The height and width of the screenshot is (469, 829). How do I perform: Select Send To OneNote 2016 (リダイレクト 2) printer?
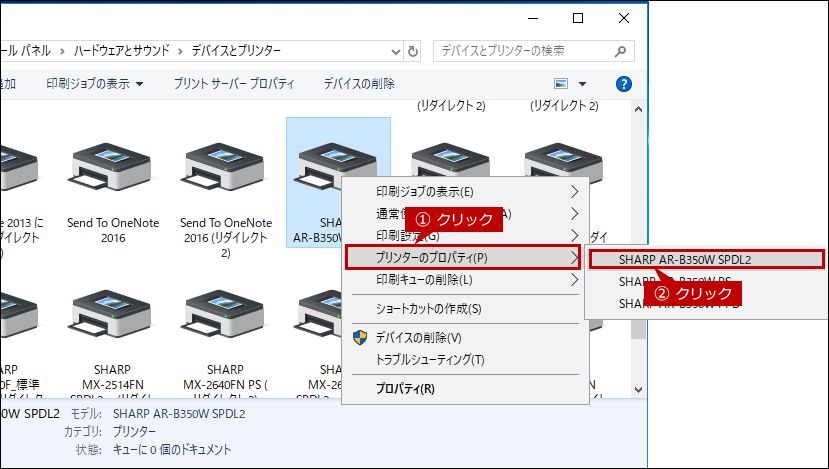point(226,200)
